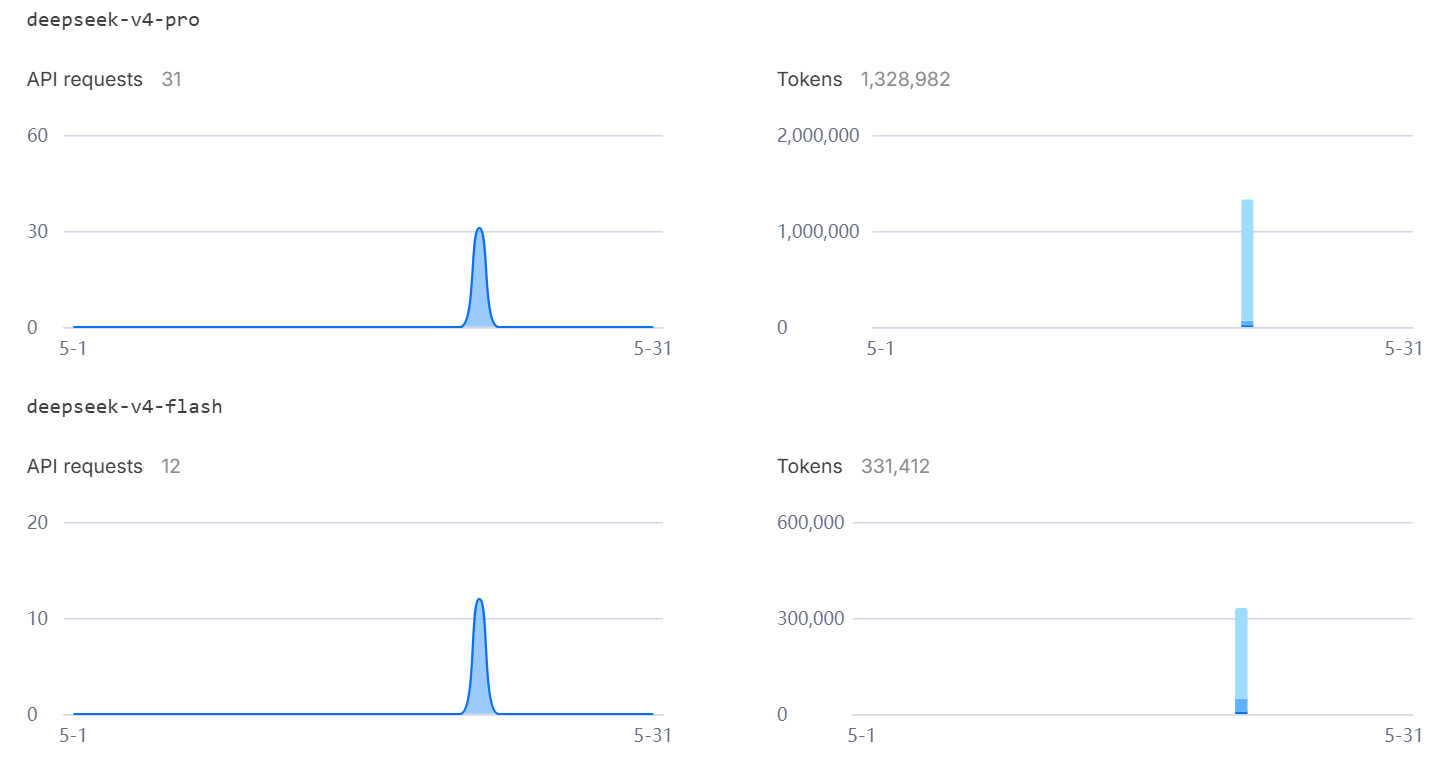1455x757 pixels.
Task: Click the request count "31"
Action: click(x=172, y=79)
